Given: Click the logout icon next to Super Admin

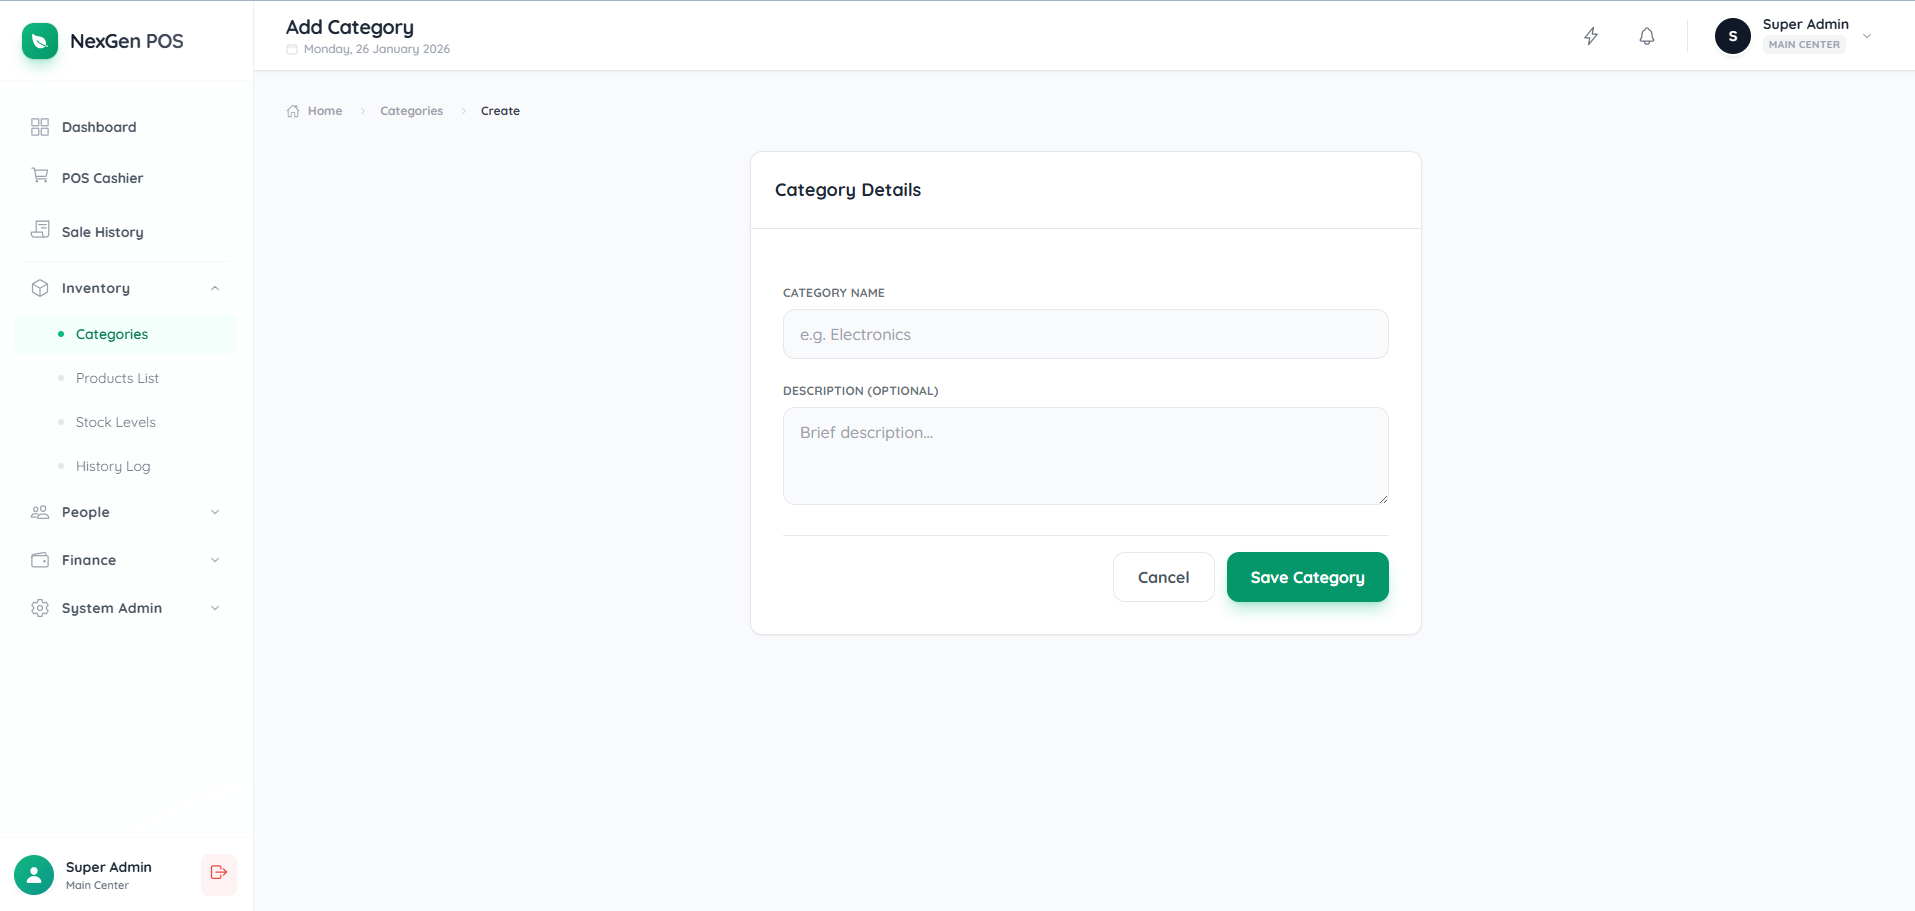Looking at the screenshot, I should click(x=218, y=874).
